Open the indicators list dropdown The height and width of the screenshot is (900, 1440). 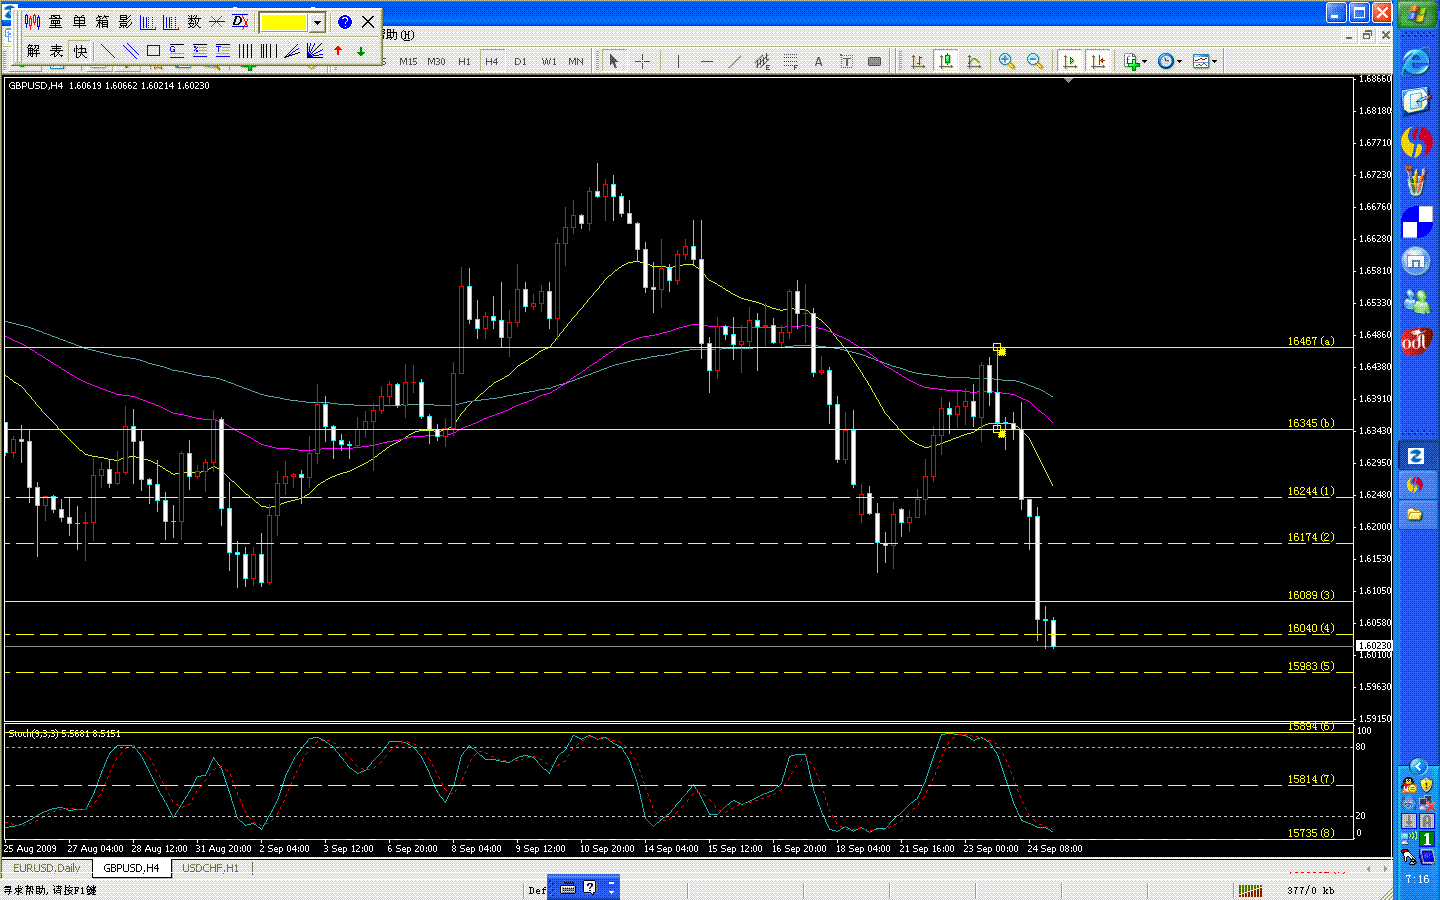coord(1135,62)
